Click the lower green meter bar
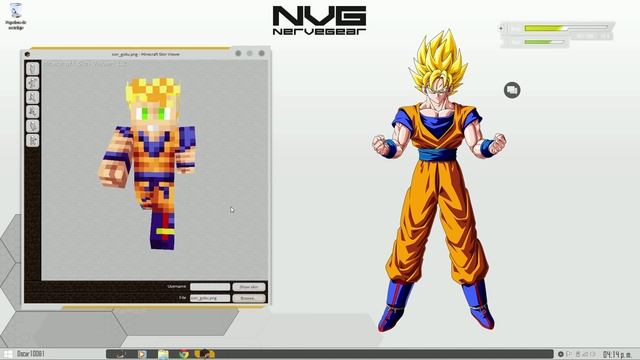 click(x=544, y=42)
